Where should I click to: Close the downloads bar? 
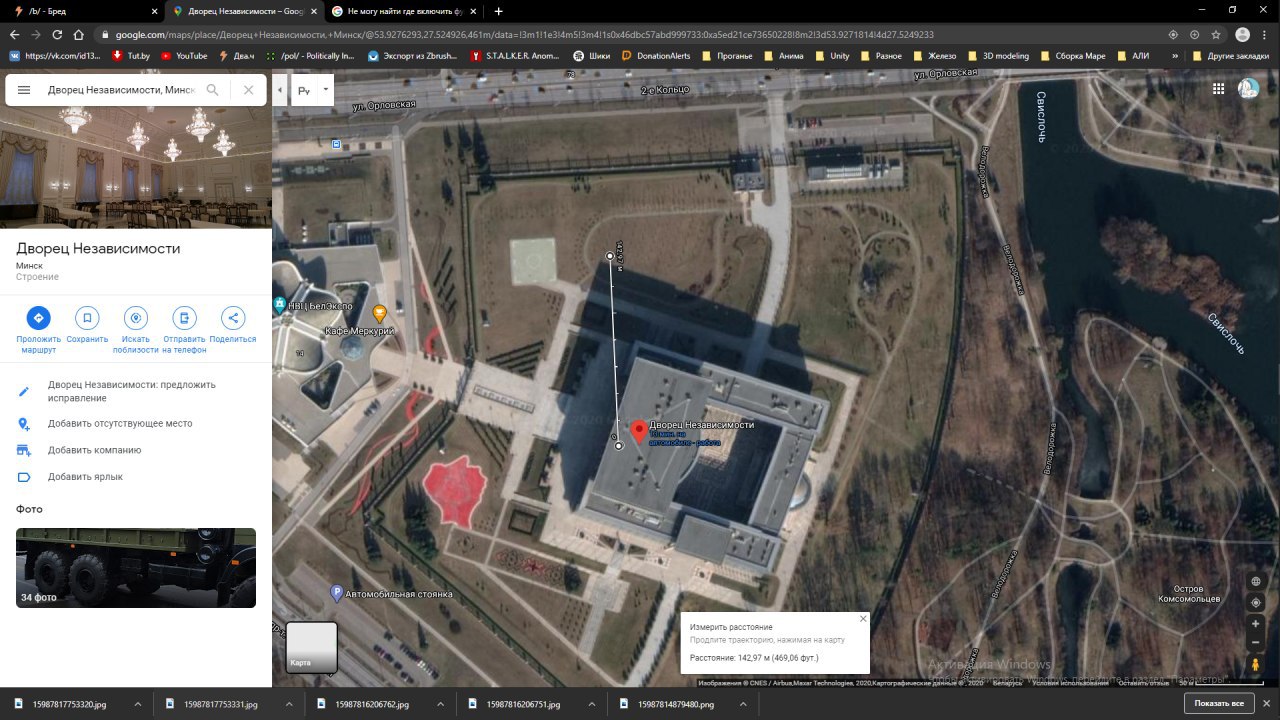[x=1266, y=704]
